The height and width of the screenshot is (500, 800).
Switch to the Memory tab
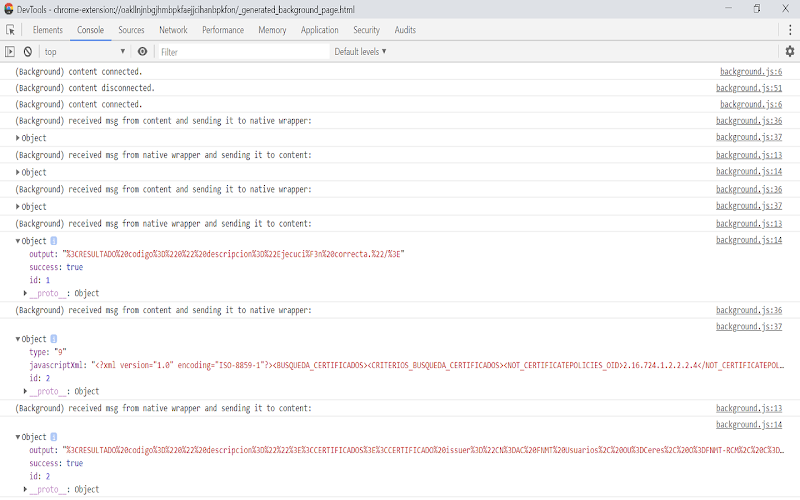pyautogui.click(x=272, y=30)
